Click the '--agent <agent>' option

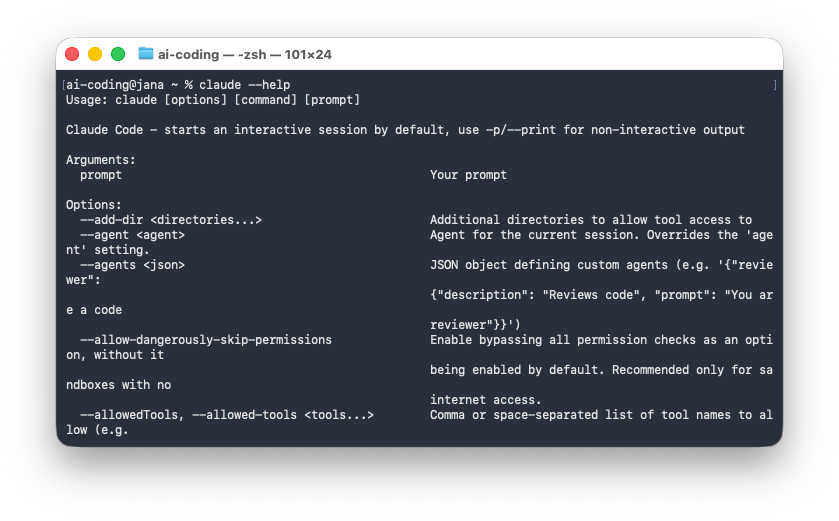pos(132,235)
